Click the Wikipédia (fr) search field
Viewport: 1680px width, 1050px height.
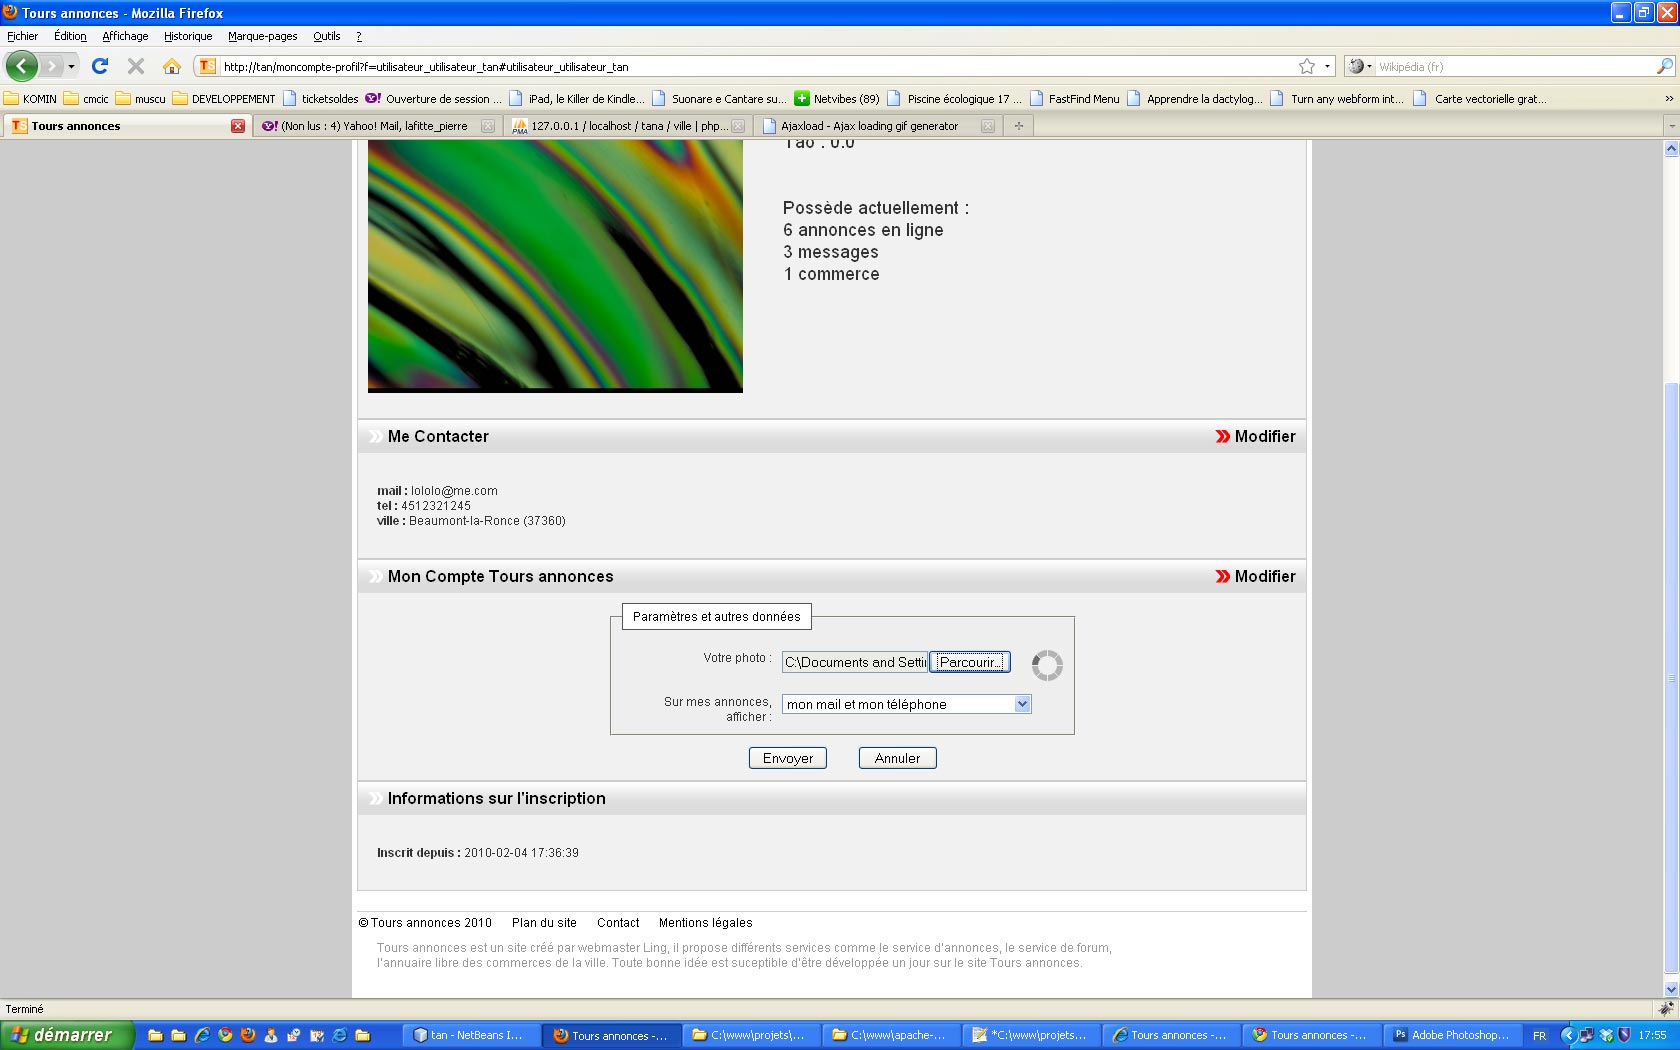click(1515, 66)
